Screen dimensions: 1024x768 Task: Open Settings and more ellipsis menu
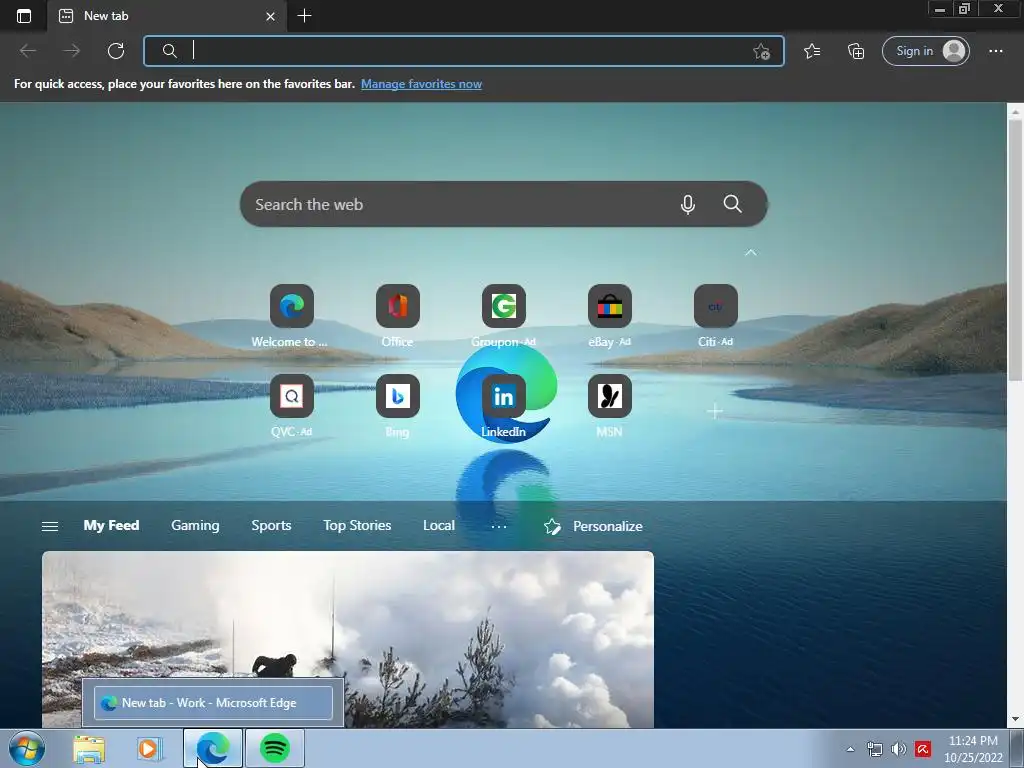point(995,51)
